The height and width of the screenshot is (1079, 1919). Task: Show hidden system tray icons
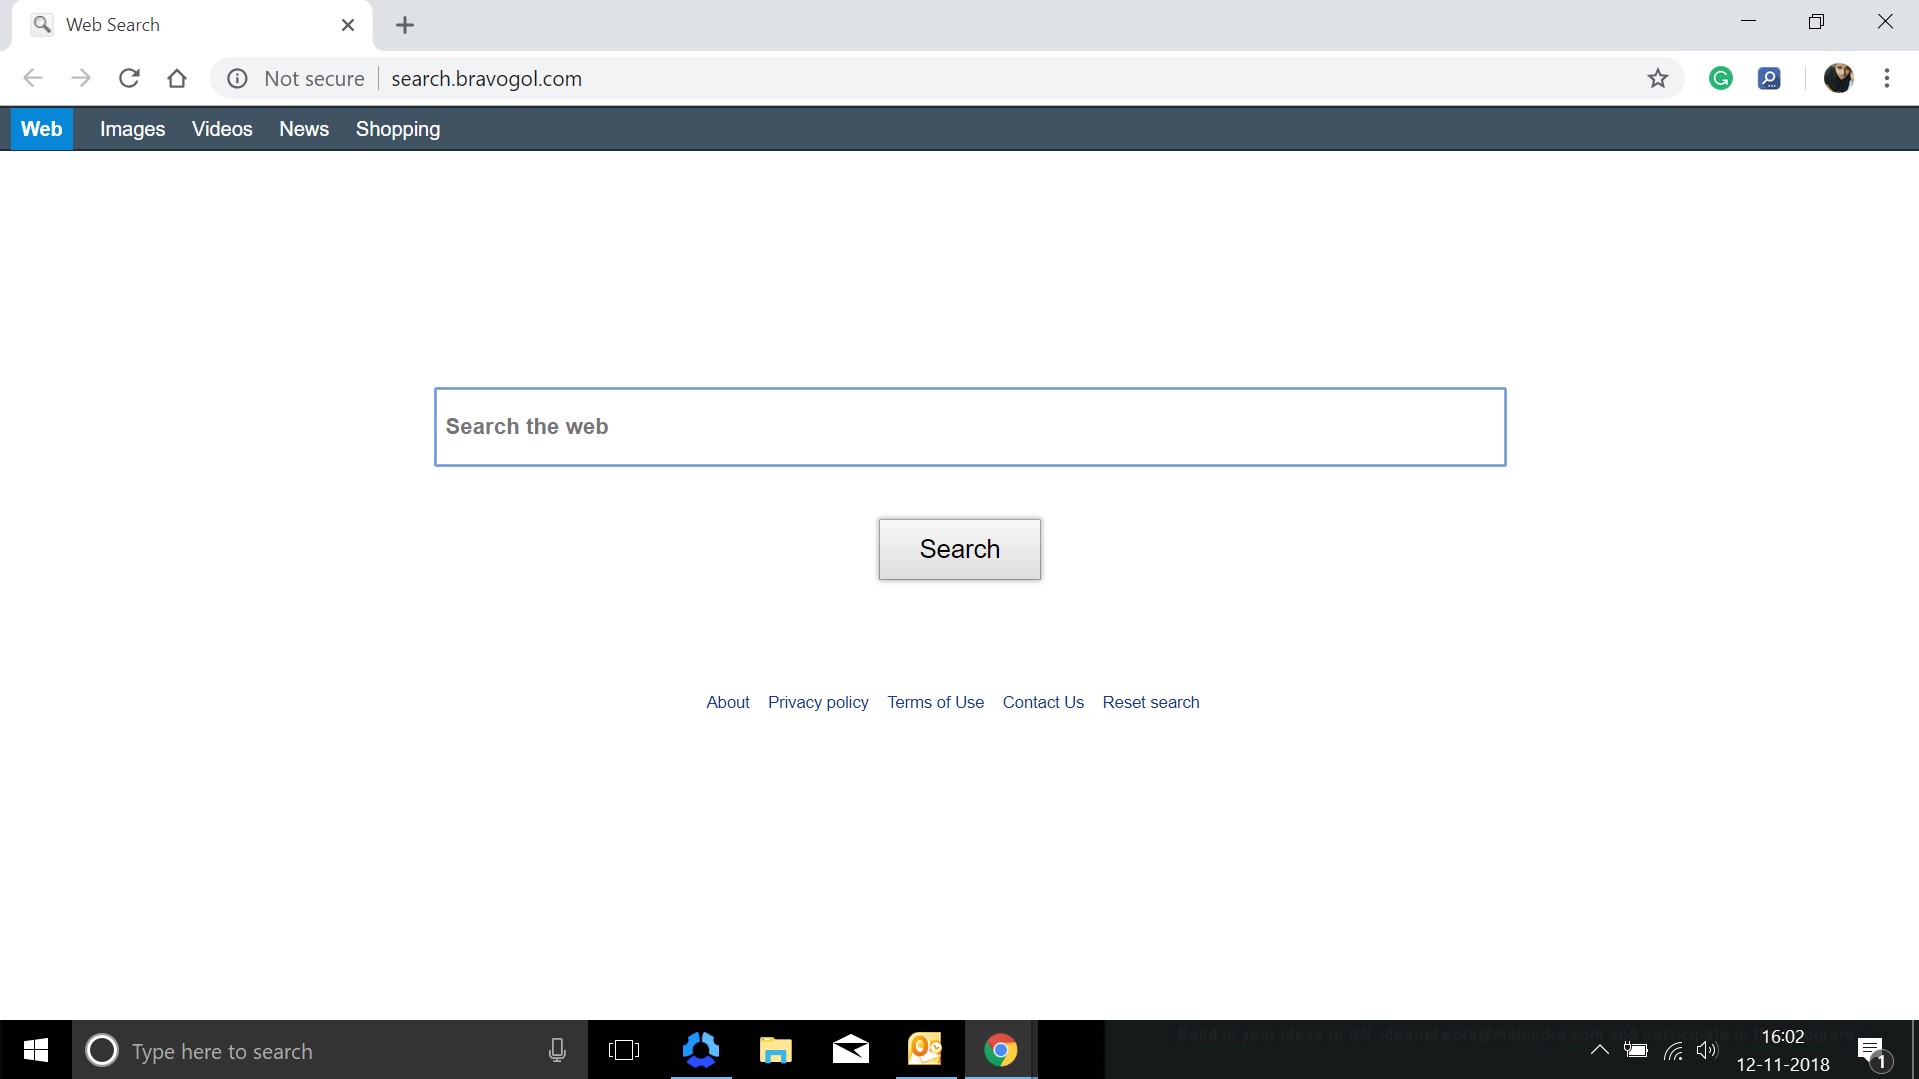pos(1599,1050)
